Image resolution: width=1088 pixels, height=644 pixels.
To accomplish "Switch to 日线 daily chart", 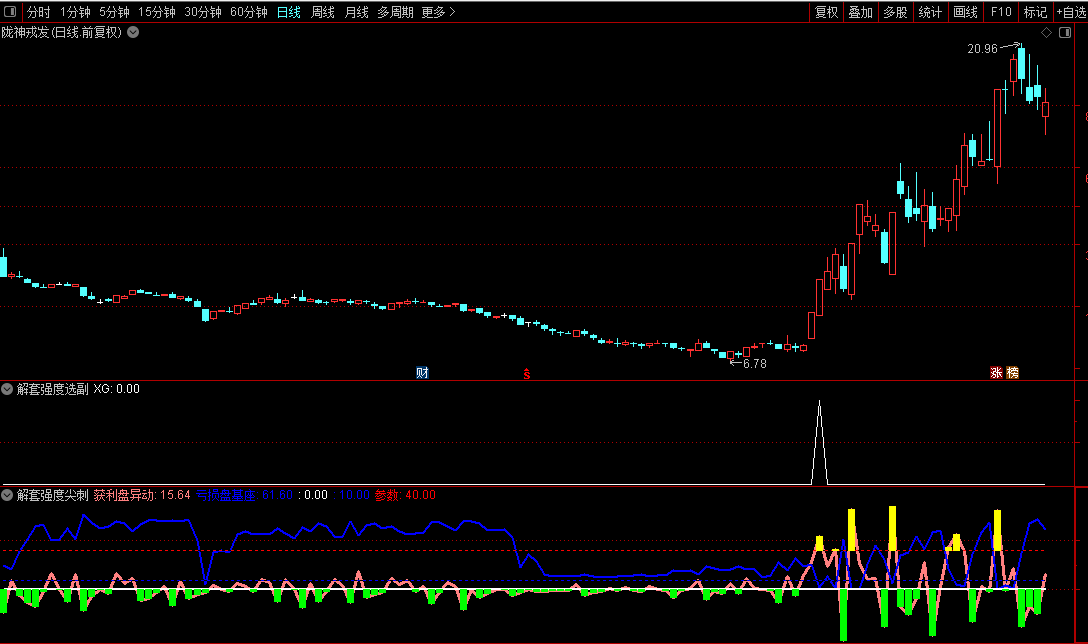I will point(289,12).
